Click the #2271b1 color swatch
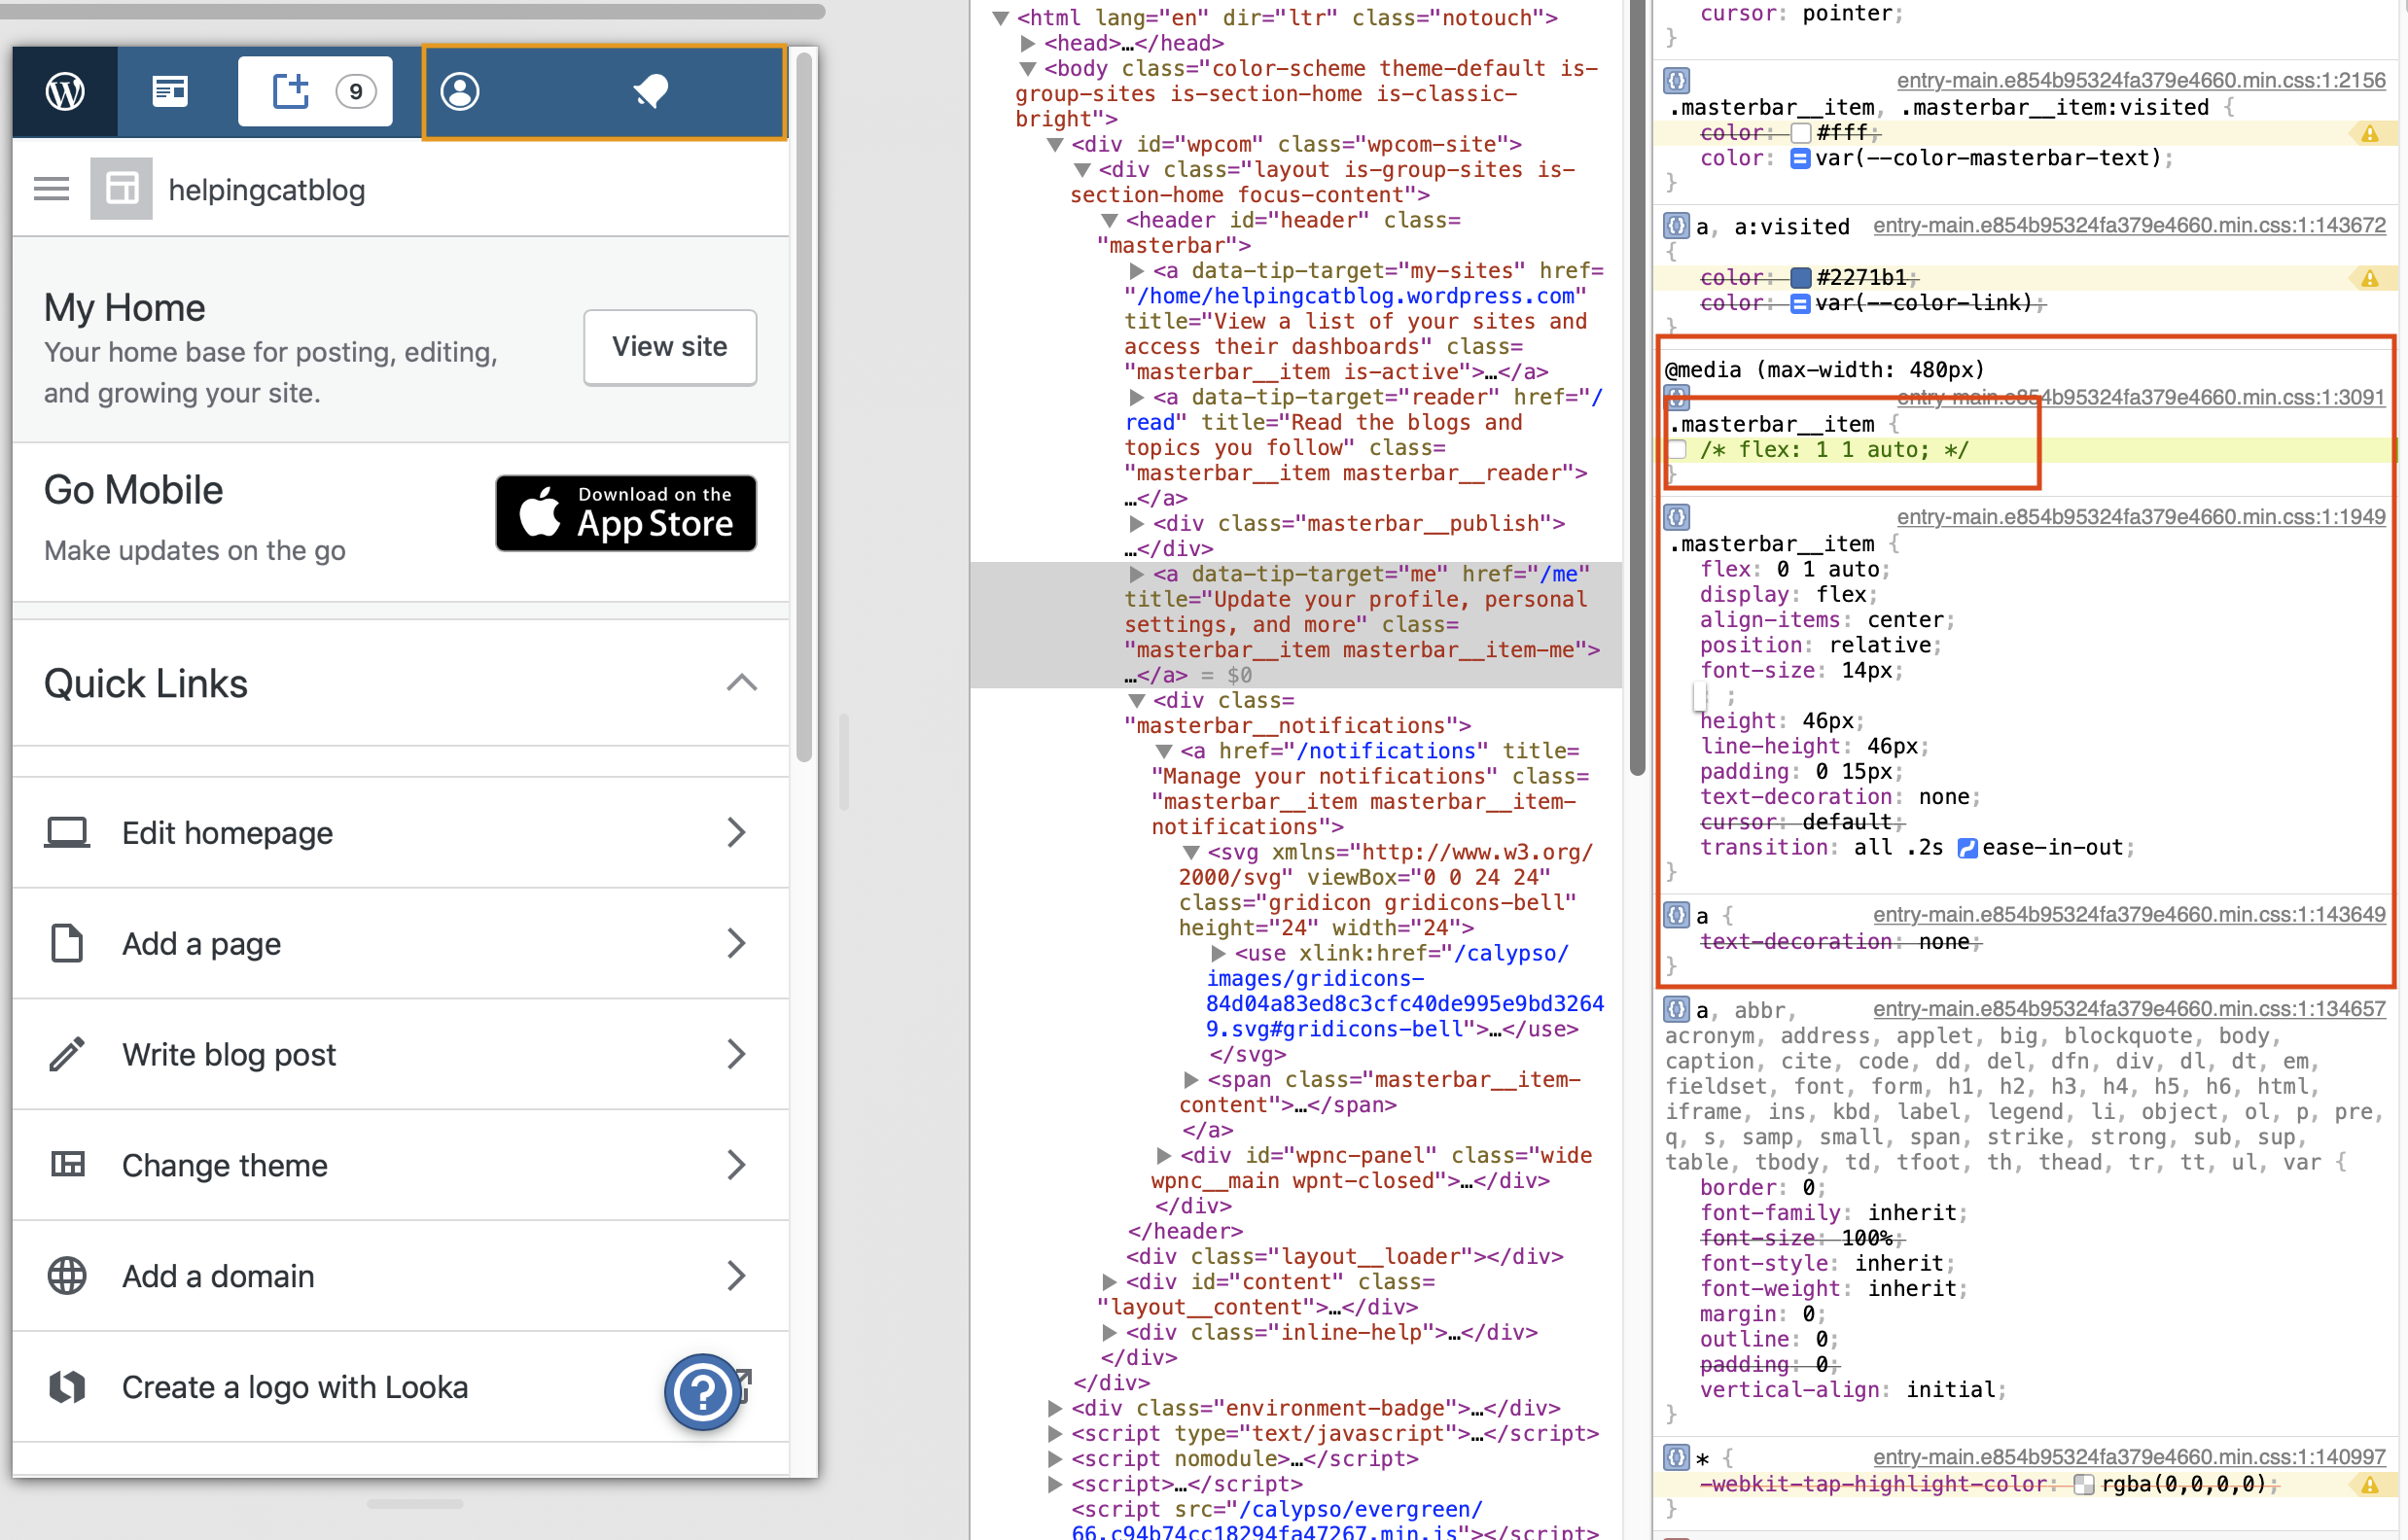 click(x=1800, y=278)
